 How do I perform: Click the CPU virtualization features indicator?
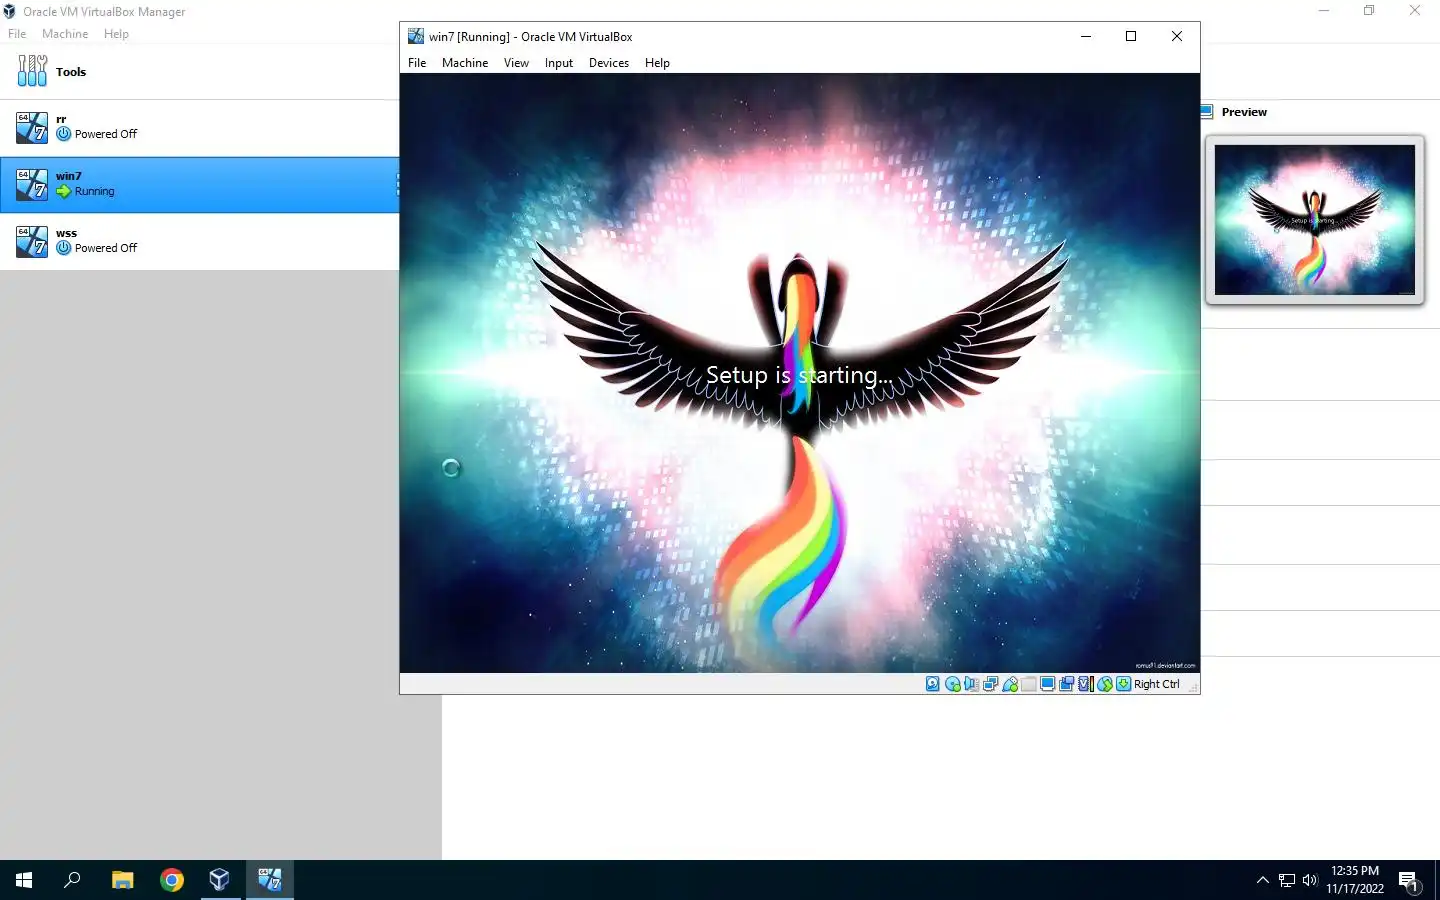coord(1085,684)
